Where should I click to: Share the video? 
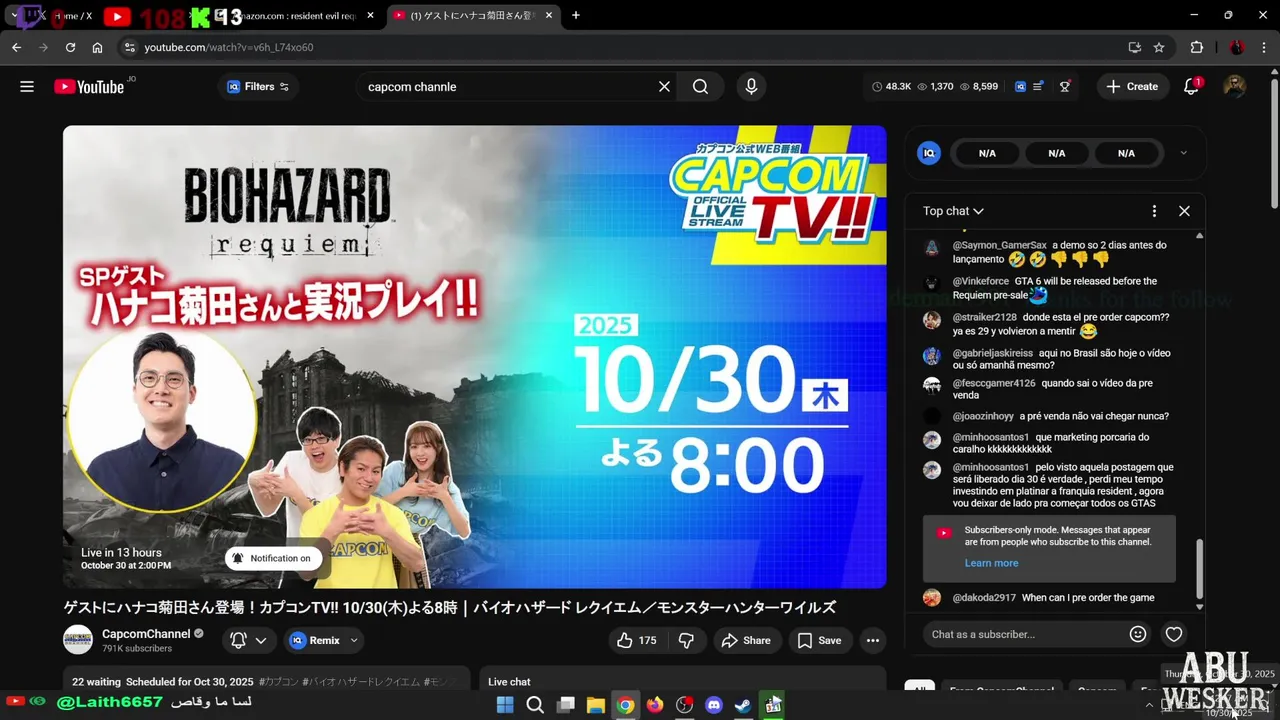[x=746, y=640]
